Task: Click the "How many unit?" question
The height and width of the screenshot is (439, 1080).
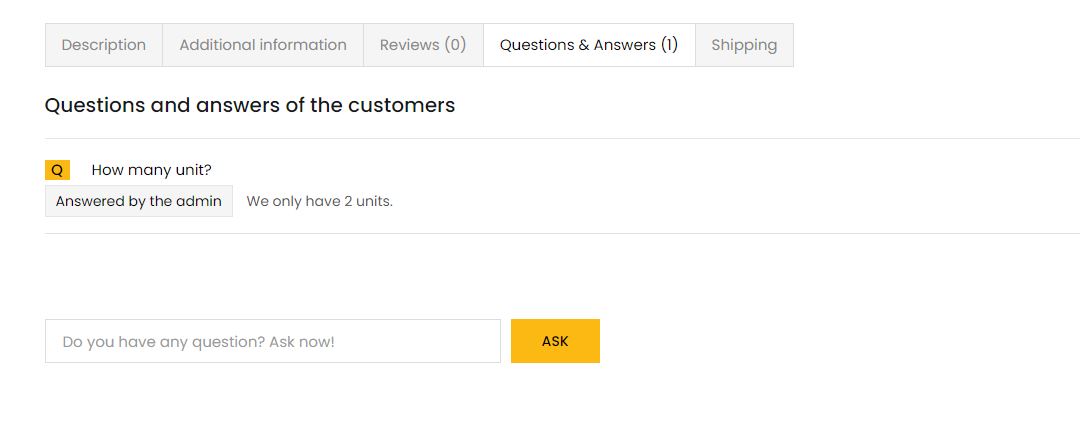Action: point(151,170)
